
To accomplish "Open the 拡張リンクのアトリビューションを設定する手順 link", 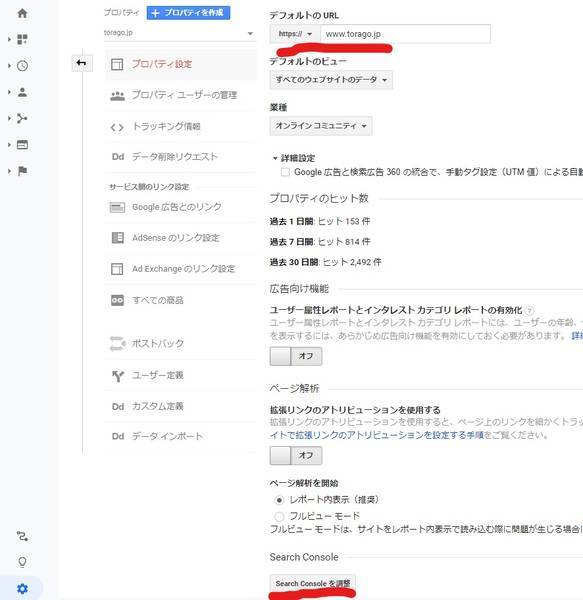I will coord(377,435).
